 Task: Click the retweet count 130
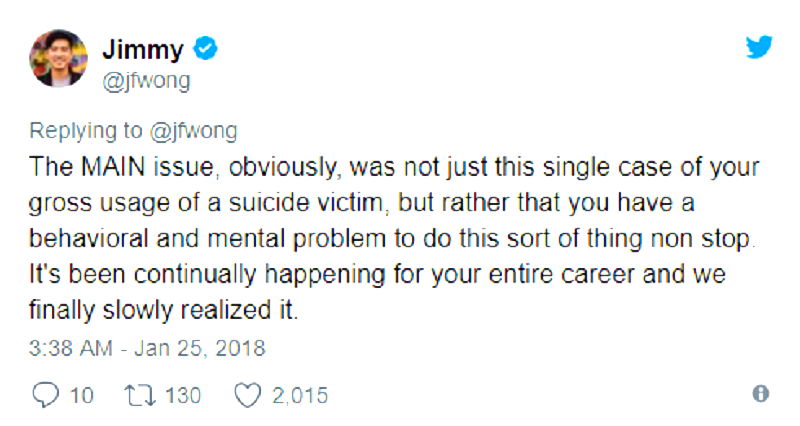click(x=182, y=395)
